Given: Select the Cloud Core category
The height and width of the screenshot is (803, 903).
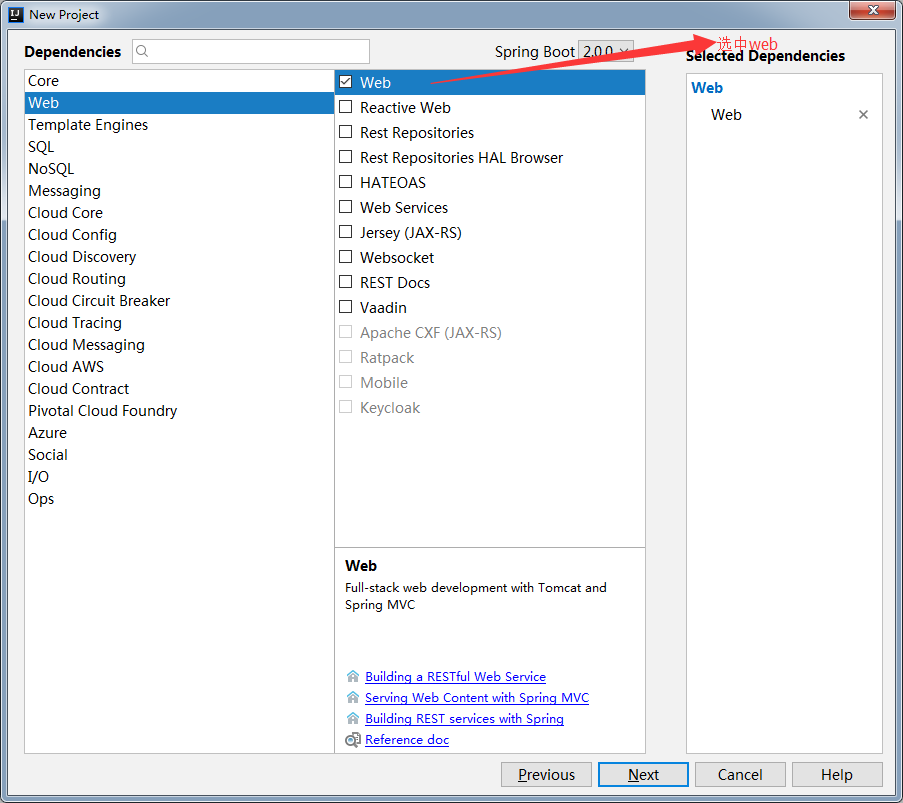Looking at the screenshot, I should pyautogui.click(x=179, y=213).
